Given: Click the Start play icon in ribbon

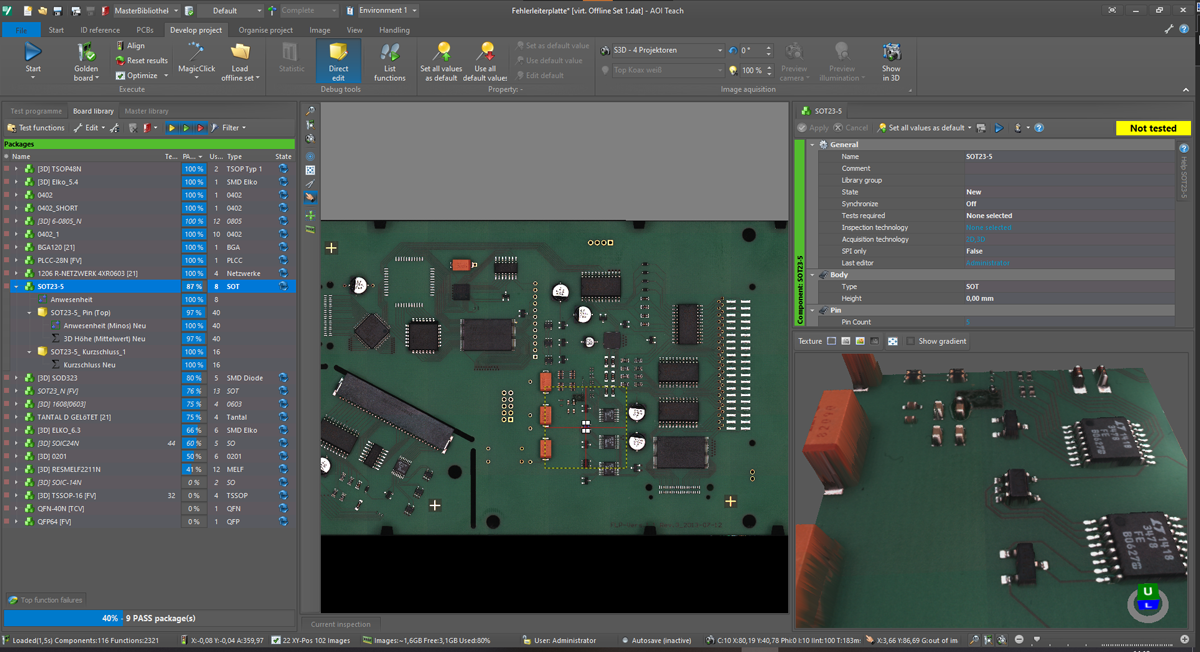Looking at the screenshot, I should 33,52.
